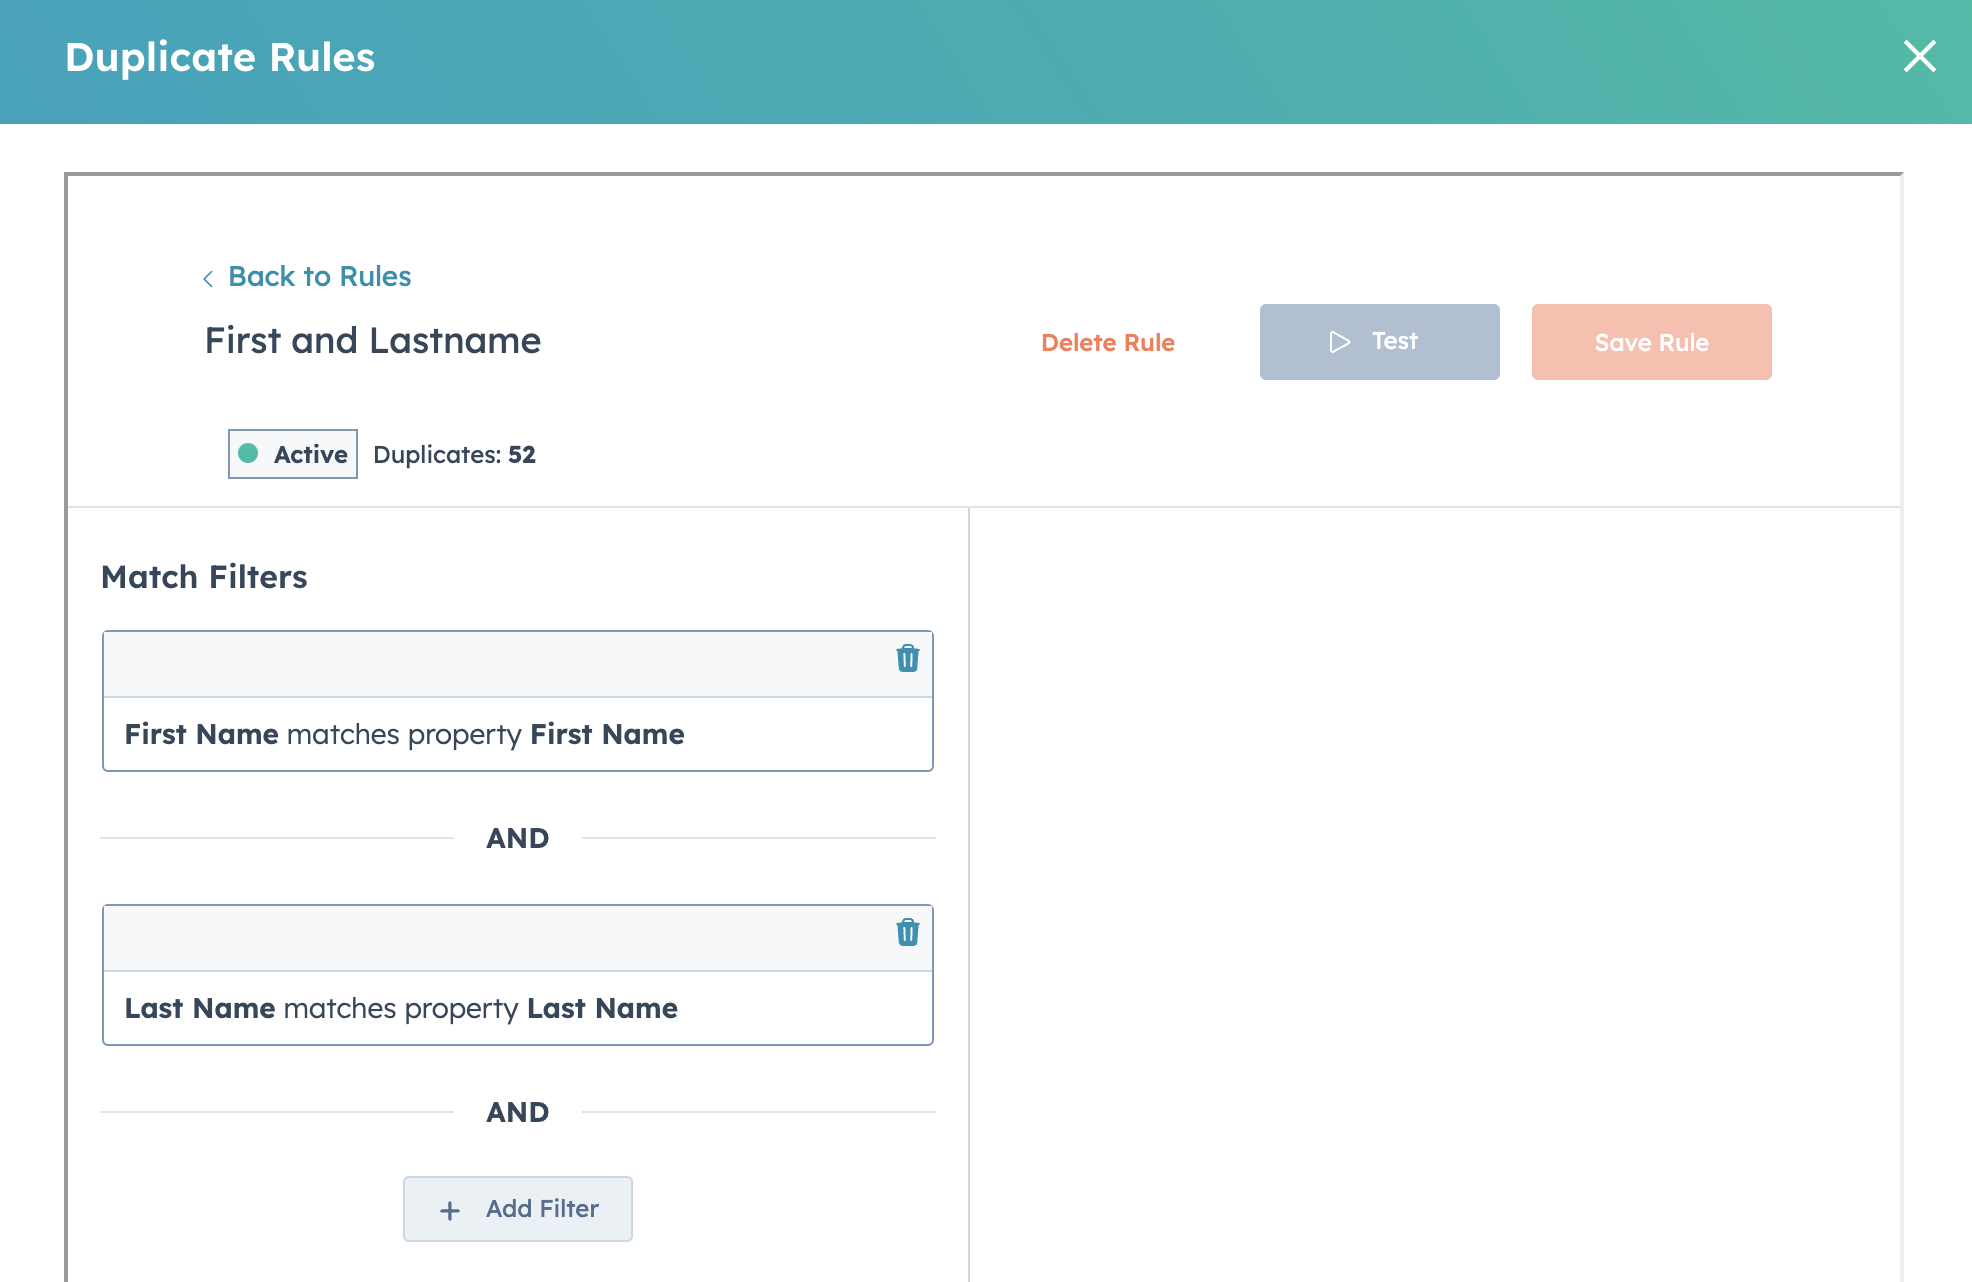Click the Duplicates: 52 count
The width and height of the screenshot is (1972, 1282).
click(454, 455)
